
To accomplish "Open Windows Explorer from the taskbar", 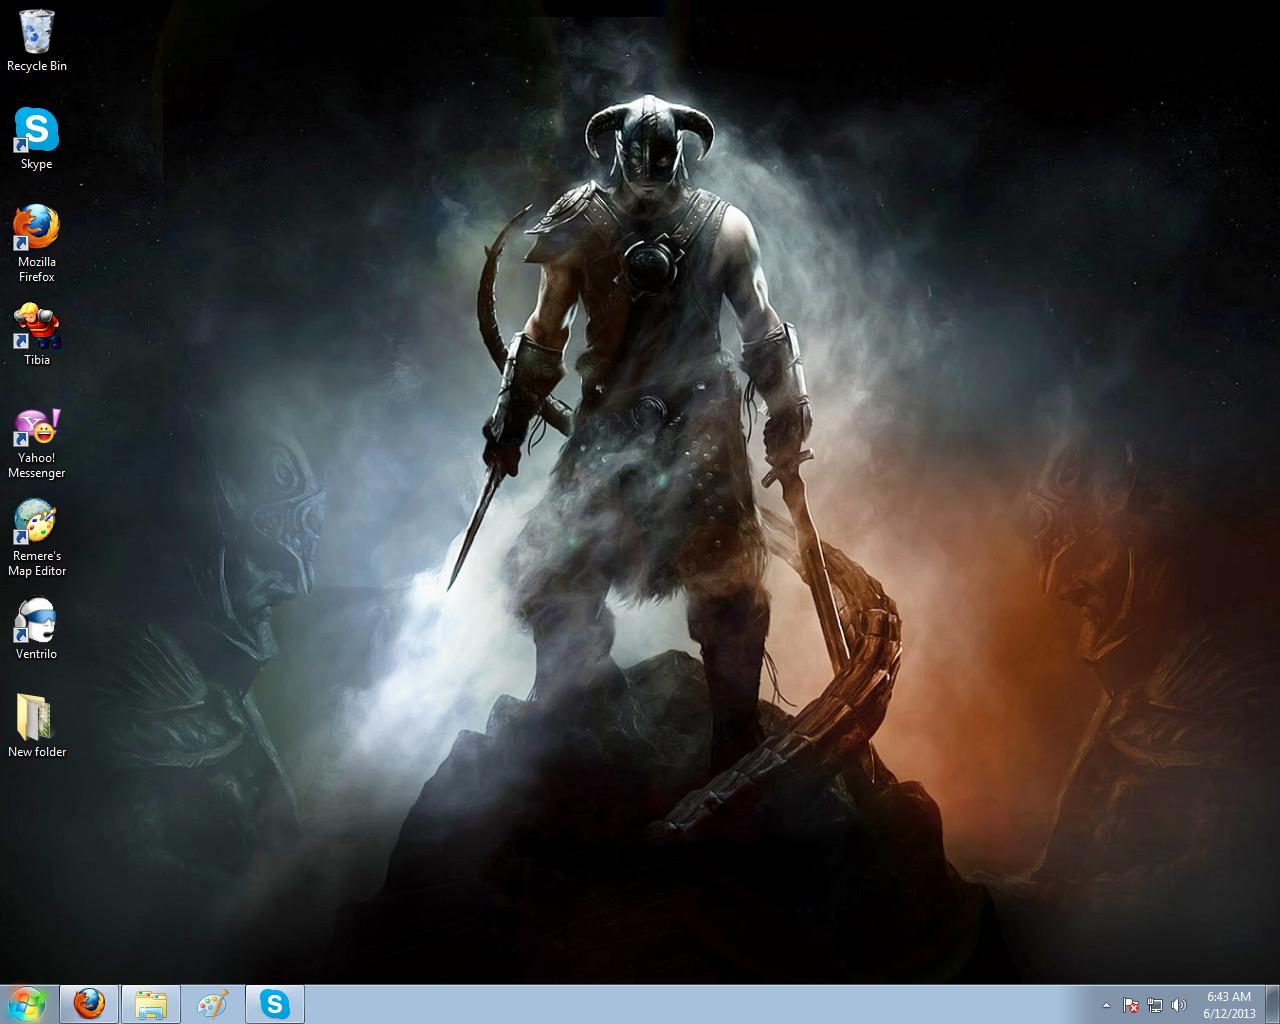I will [151, 1004].
